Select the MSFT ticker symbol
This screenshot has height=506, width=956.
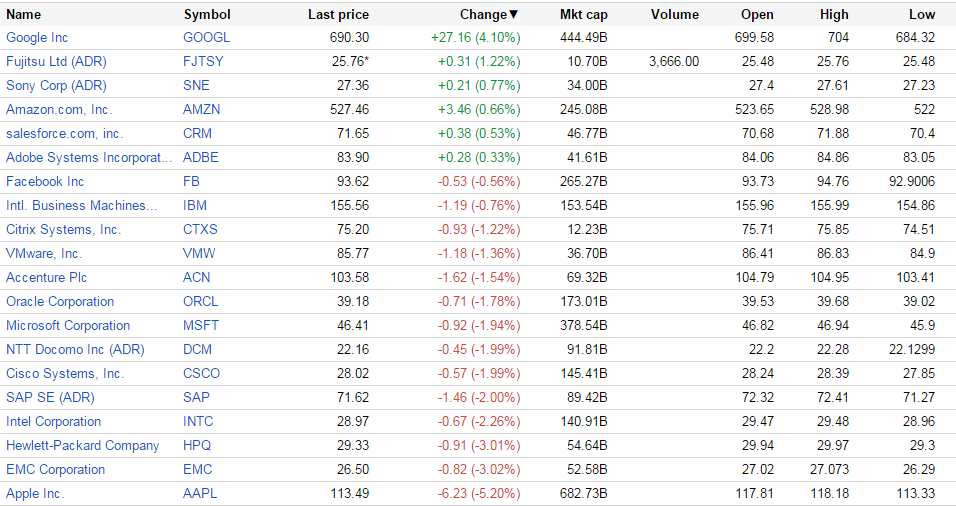[201, 325]
